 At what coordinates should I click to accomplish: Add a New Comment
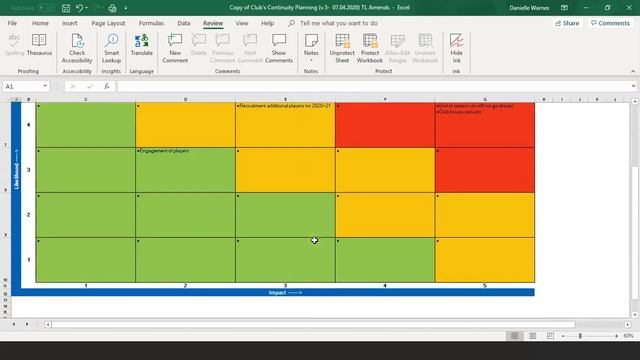pos(175,48)
